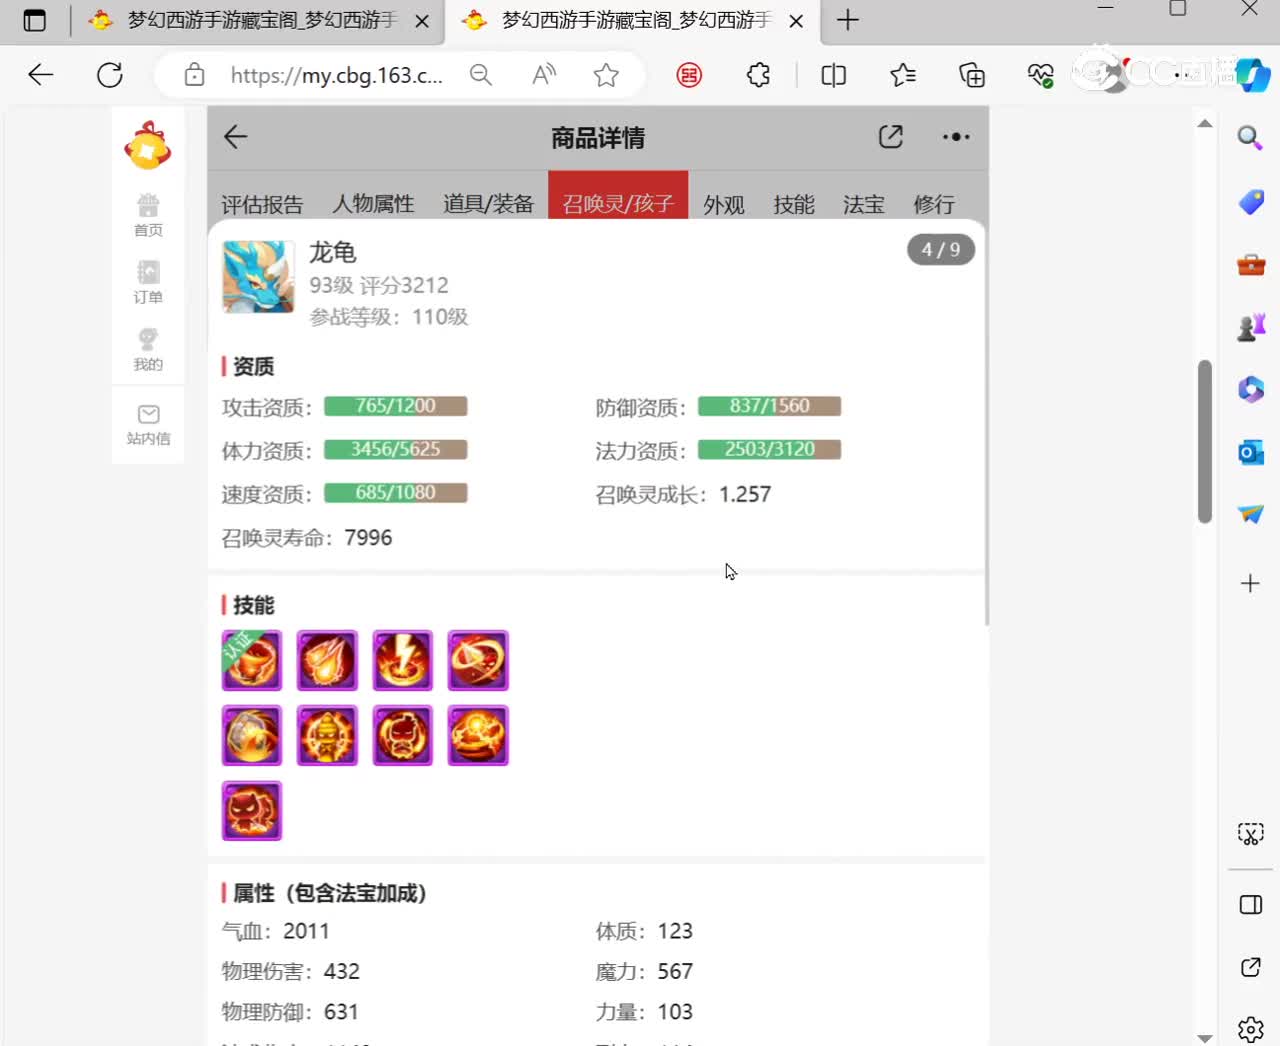Open the sidebar Microsoft 365 icon

click(1251, 389)
